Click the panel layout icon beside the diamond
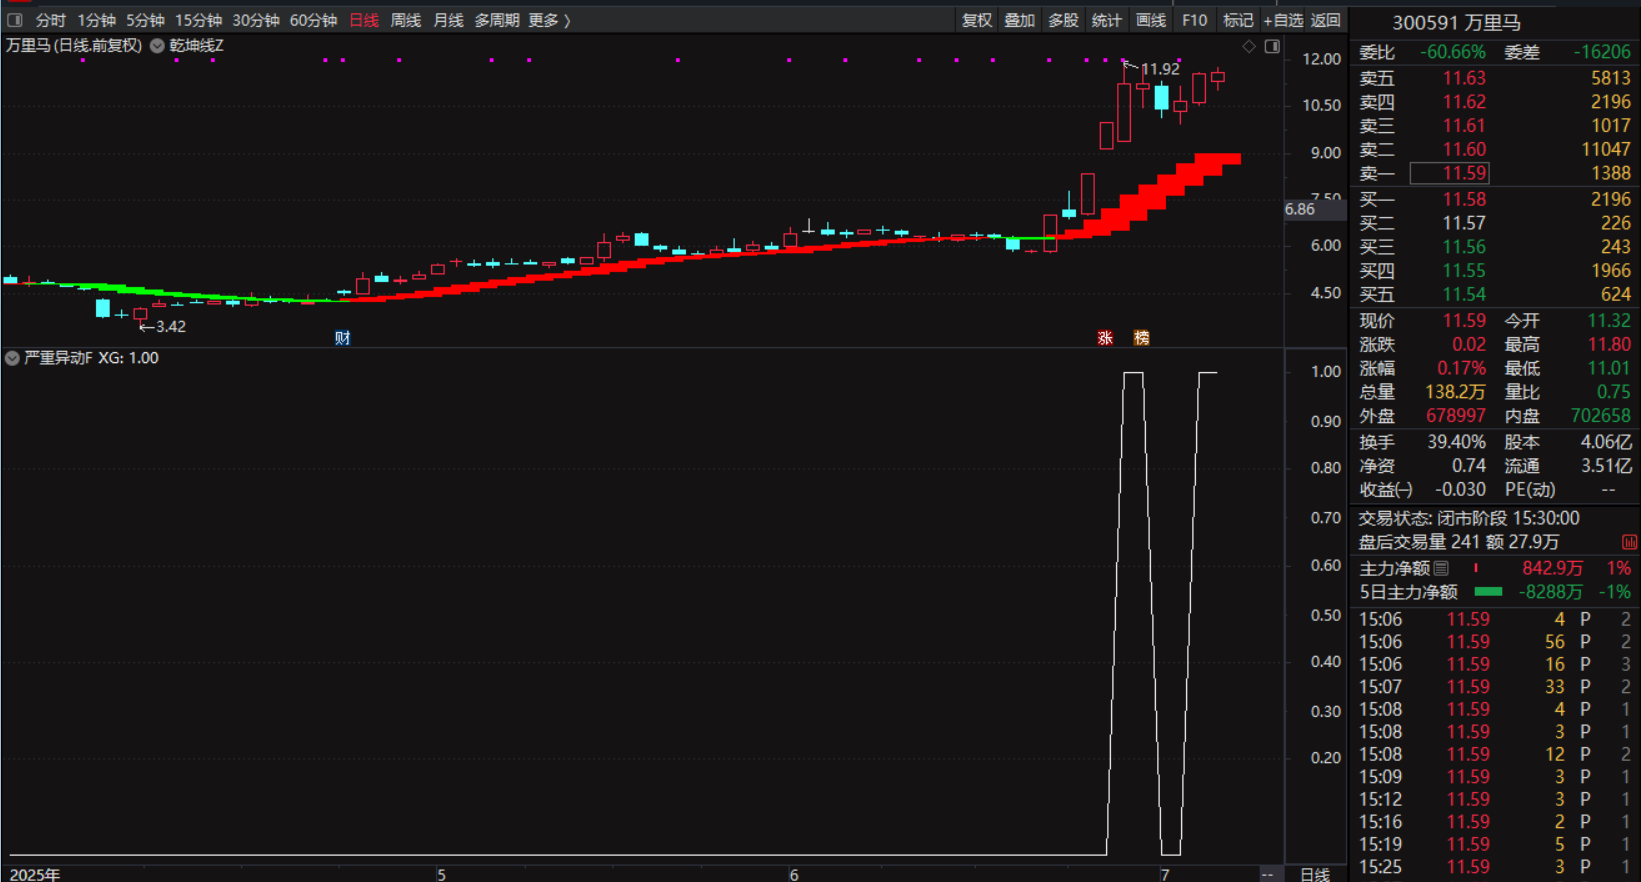Viewport: 1641px width, 882px height. click(x=1272, y=47)
